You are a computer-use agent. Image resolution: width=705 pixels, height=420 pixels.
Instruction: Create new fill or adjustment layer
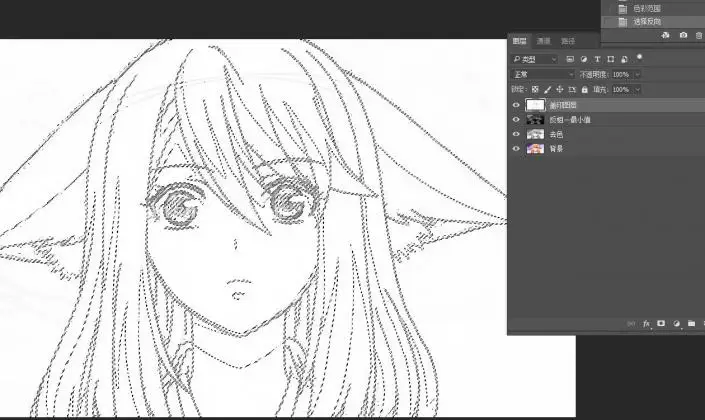pos(677,323)
